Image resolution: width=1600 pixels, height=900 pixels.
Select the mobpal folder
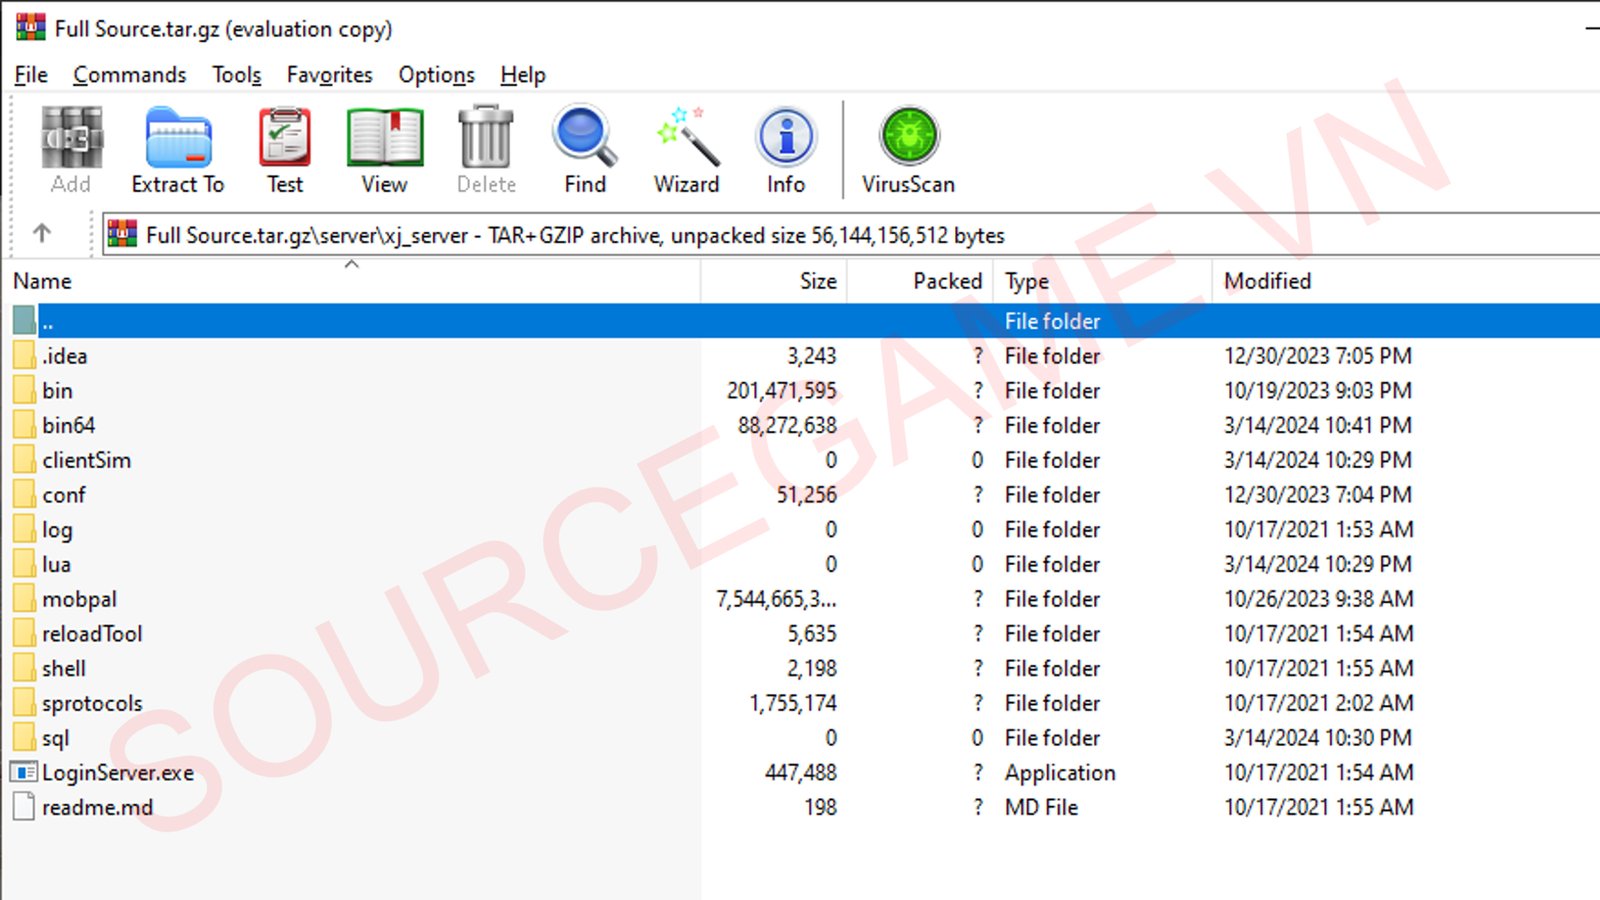[x=79, y=600]
